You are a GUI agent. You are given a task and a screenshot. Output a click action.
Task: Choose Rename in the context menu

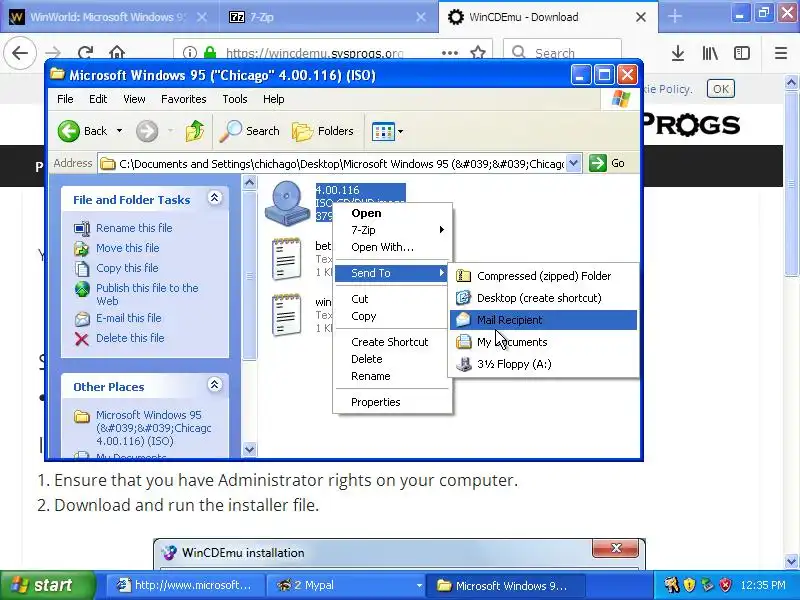point(392,376)
